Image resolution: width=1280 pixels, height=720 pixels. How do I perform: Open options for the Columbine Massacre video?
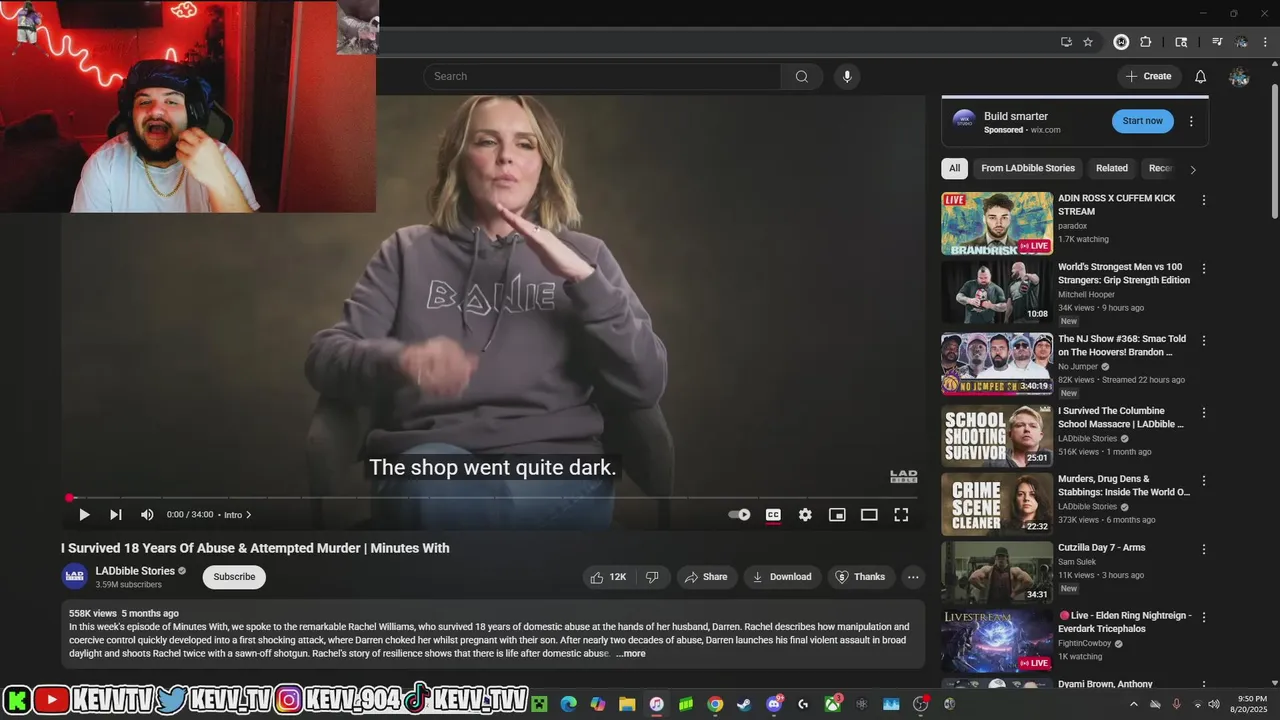tap(1204, 412)
